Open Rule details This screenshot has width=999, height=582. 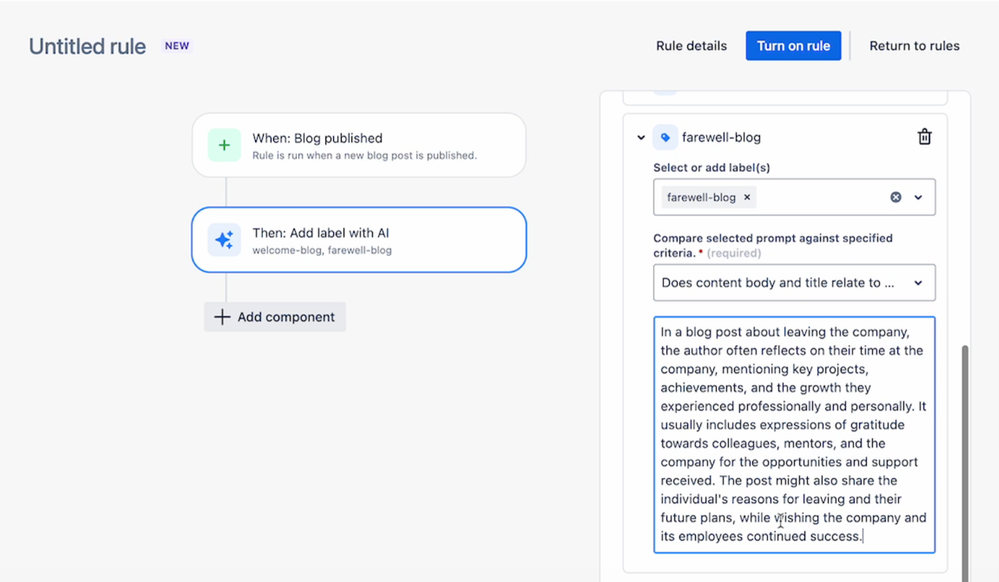(691, 46)
